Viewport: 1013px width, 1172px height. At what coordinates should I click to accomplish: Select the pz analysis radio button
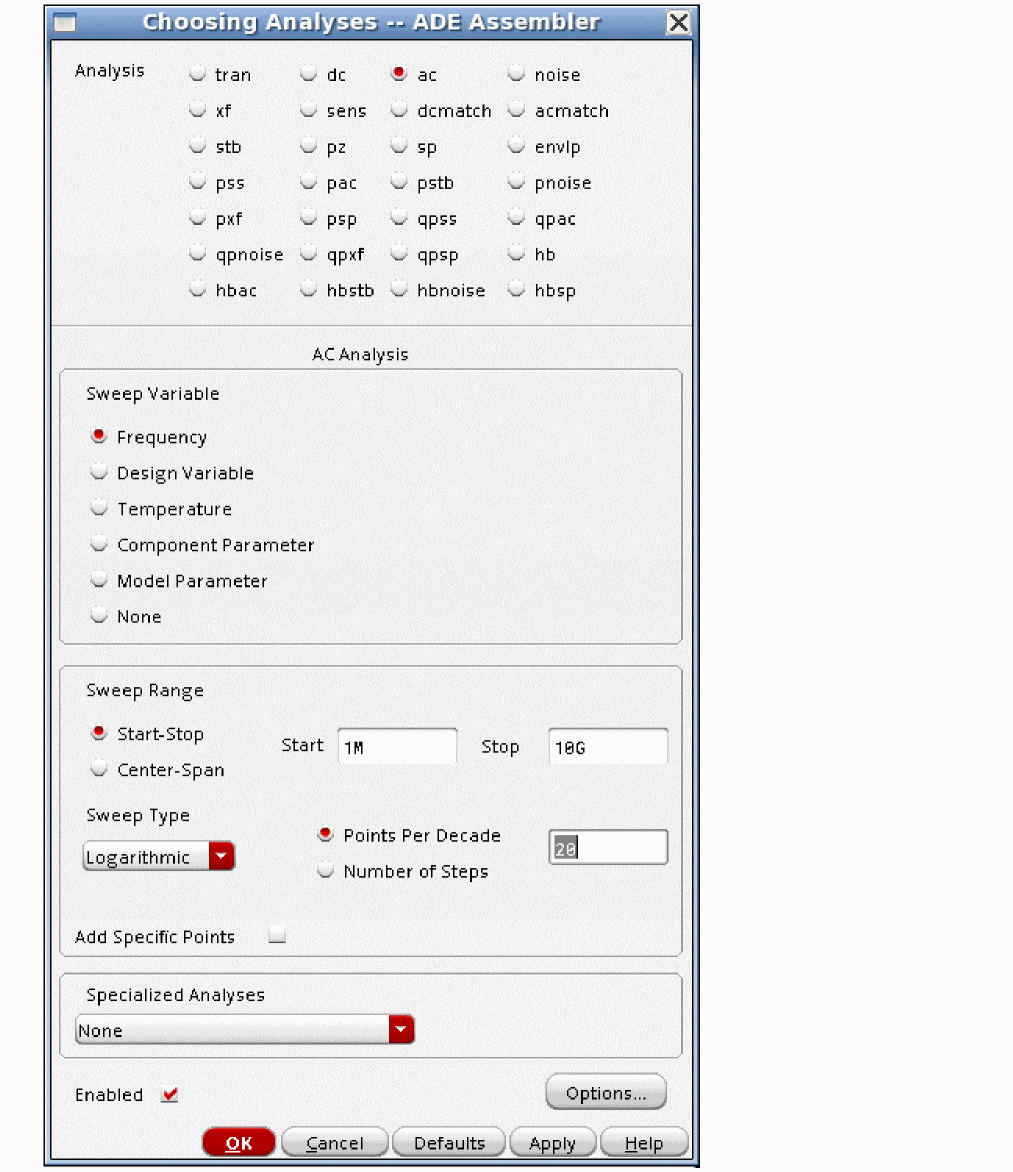[309, 146]
